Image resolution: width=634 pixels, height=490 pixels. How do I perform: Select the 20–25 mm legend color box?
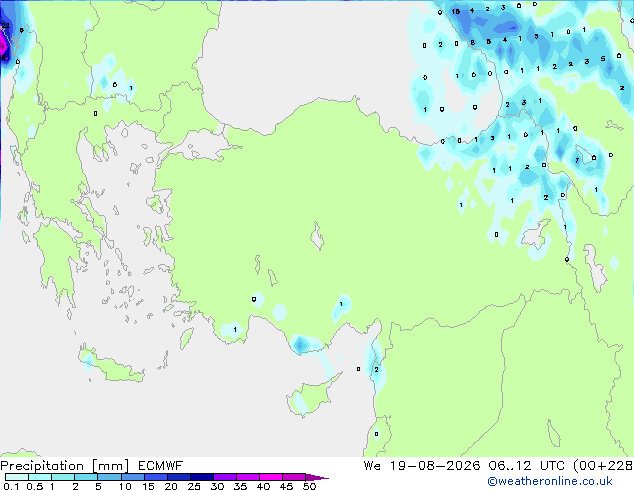(179, 477)
